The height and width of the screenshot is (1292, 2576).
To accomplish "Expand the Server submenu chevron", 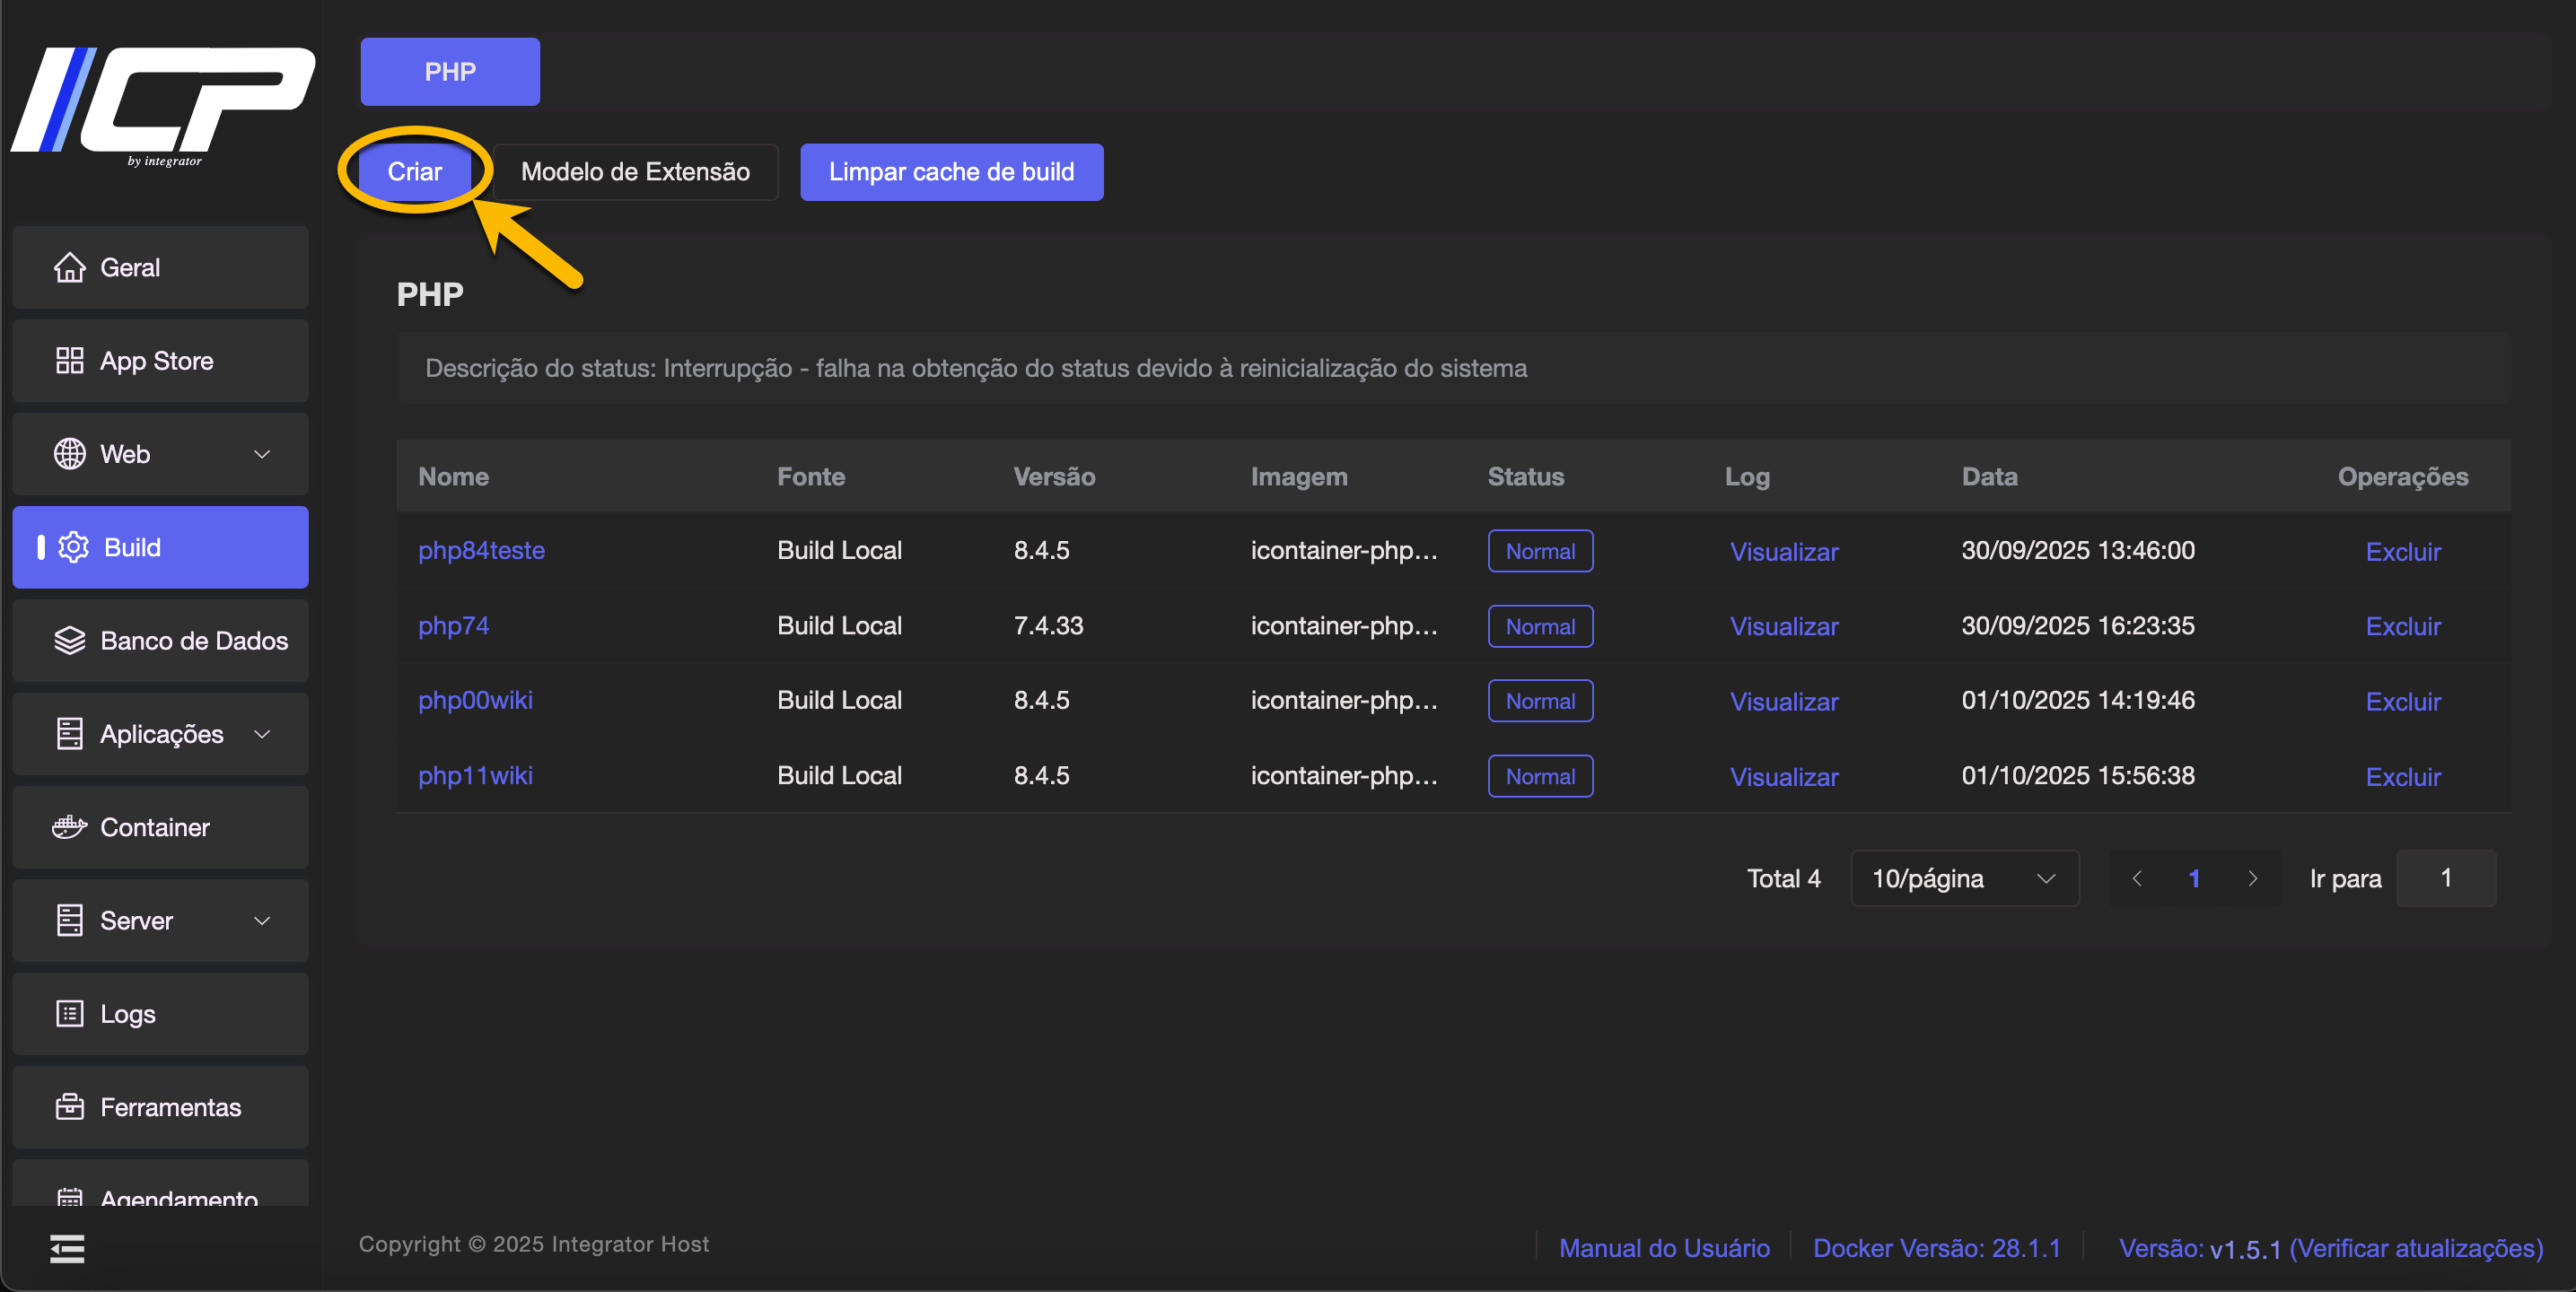I will coord(262,920).
